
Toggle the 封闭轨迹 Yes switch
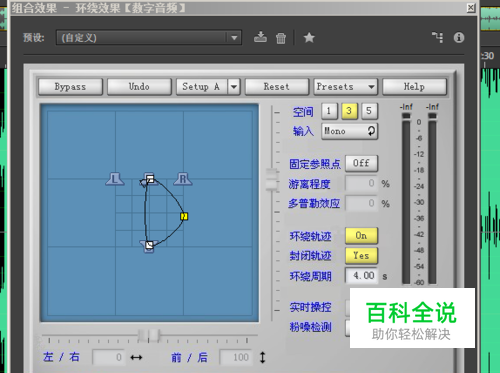click(361, 256)
